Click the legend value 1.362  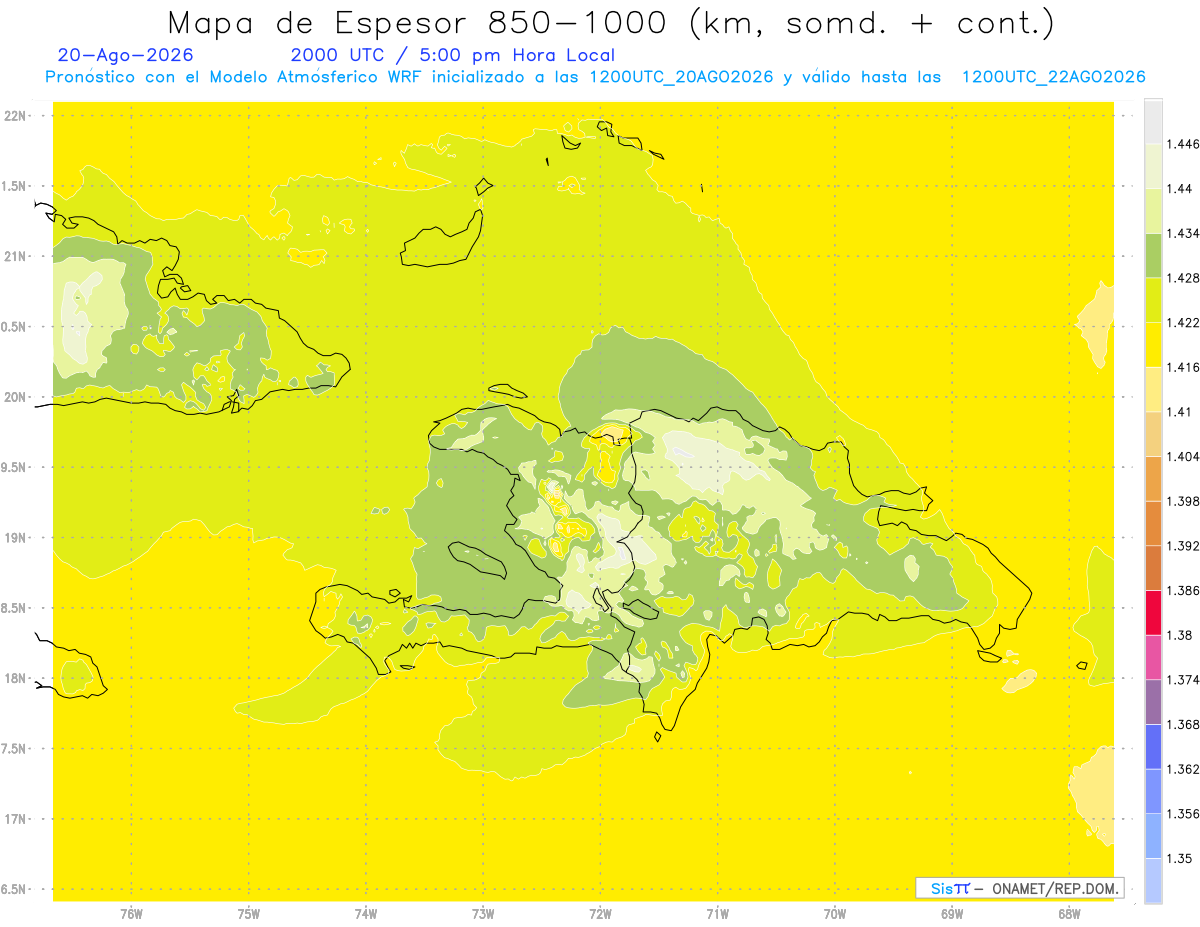coord(1183,769)
